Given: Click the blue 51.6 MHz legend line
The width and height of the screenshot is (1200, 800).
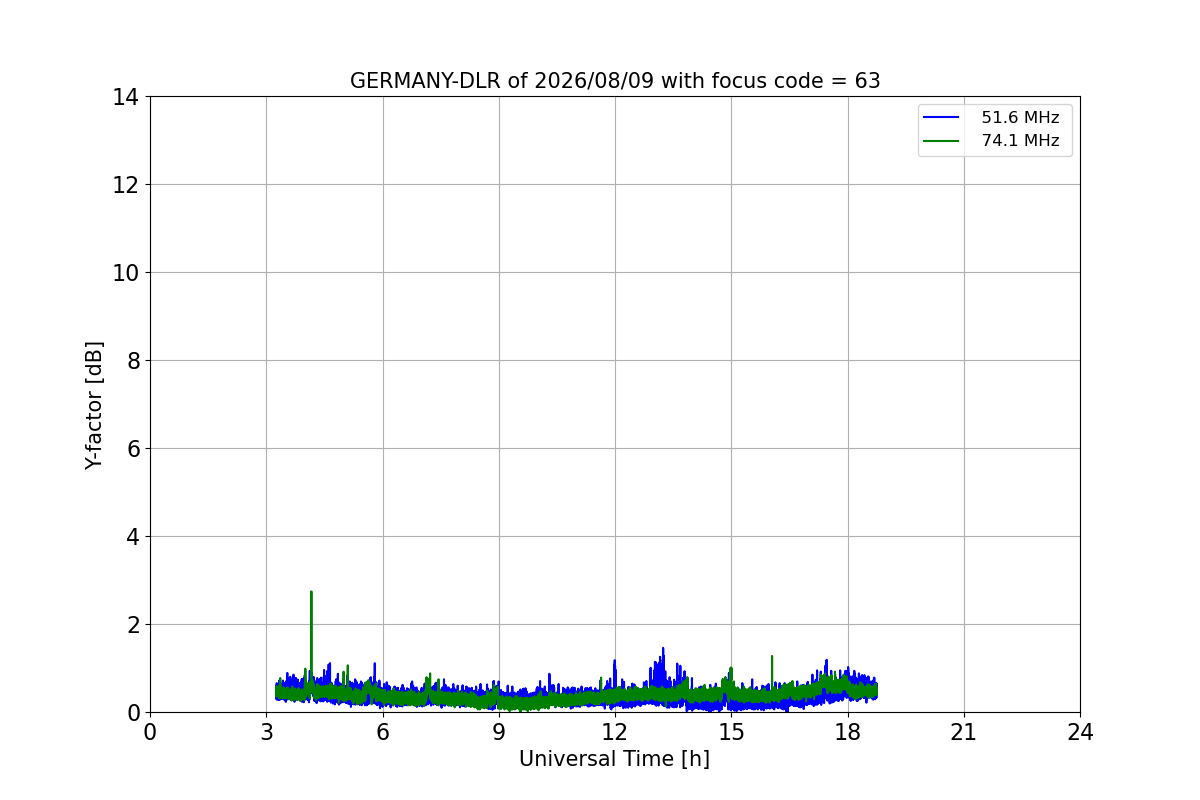Looking at the screenshot, I should [x=942, y=118].
